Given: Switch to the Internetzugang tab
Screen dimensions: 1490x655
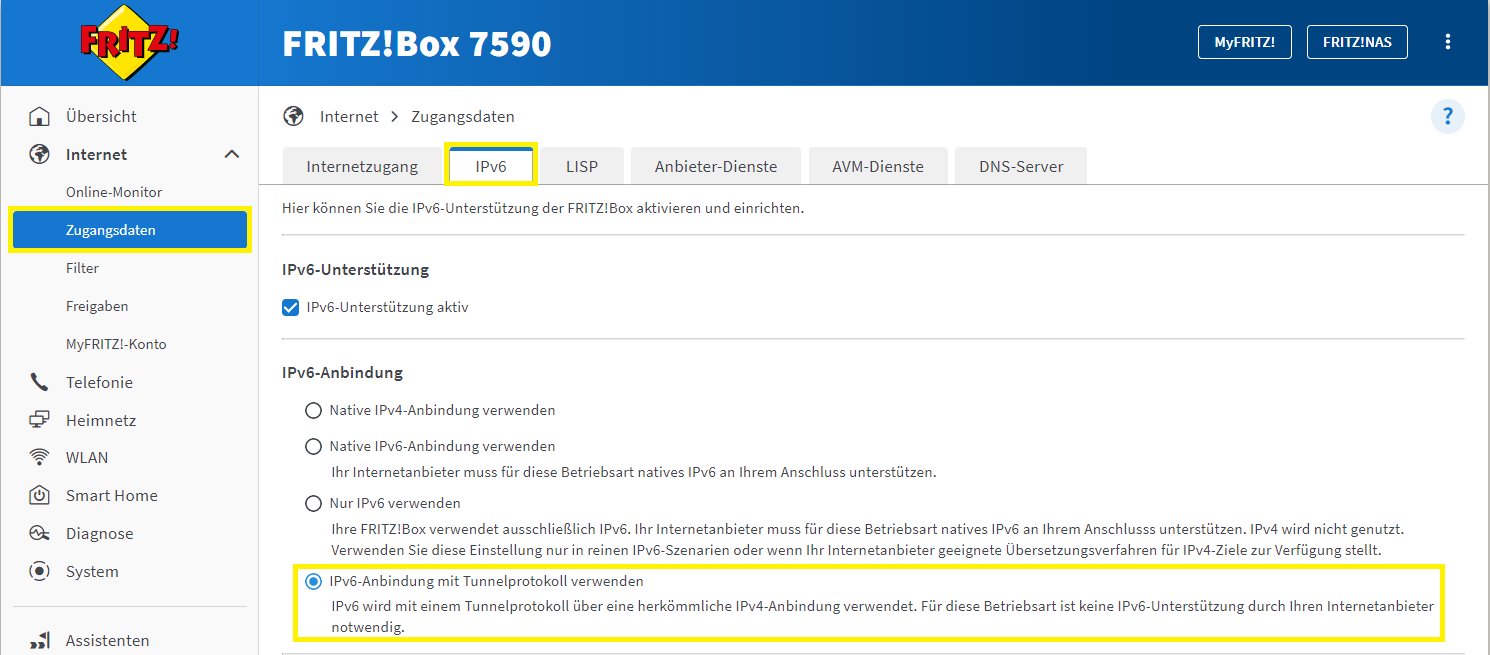Looking at the screenshot, I should point(362,166).
